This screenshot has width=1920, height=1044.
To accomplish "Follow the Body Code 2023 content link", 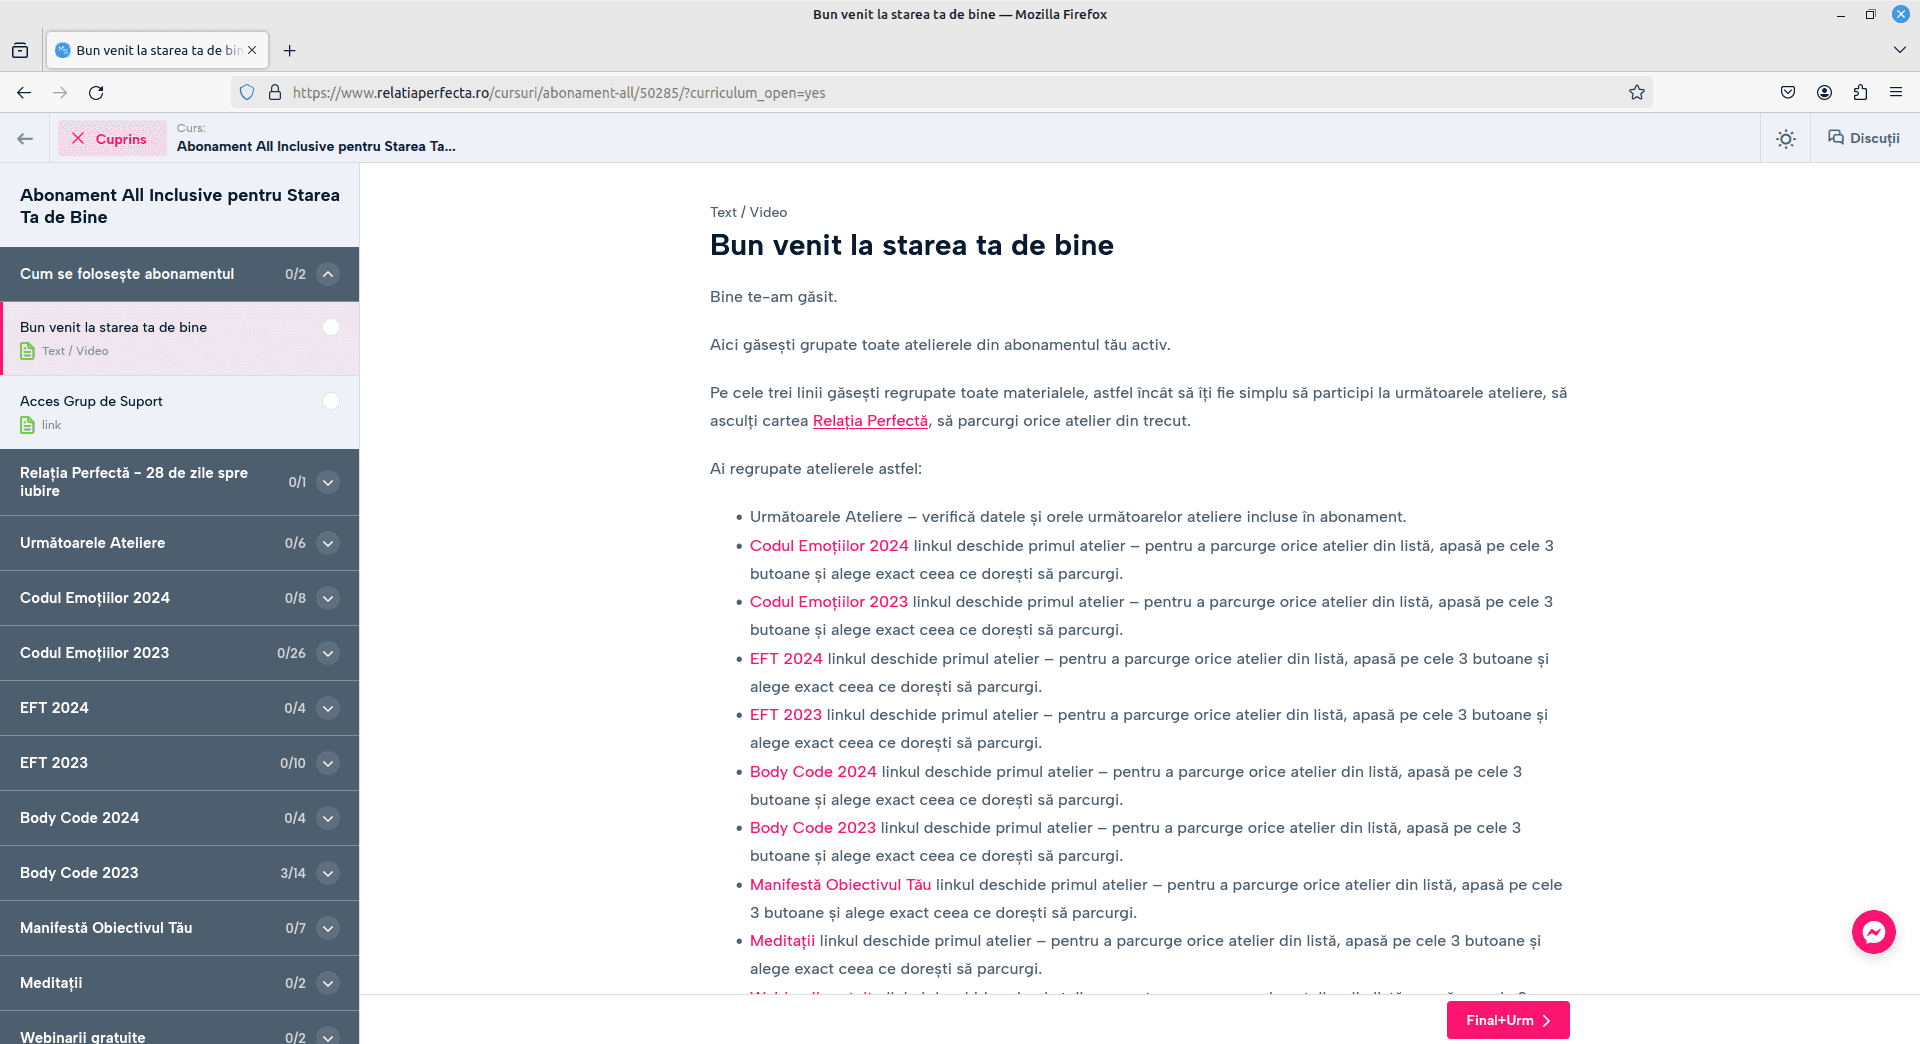I will [813, 828].
